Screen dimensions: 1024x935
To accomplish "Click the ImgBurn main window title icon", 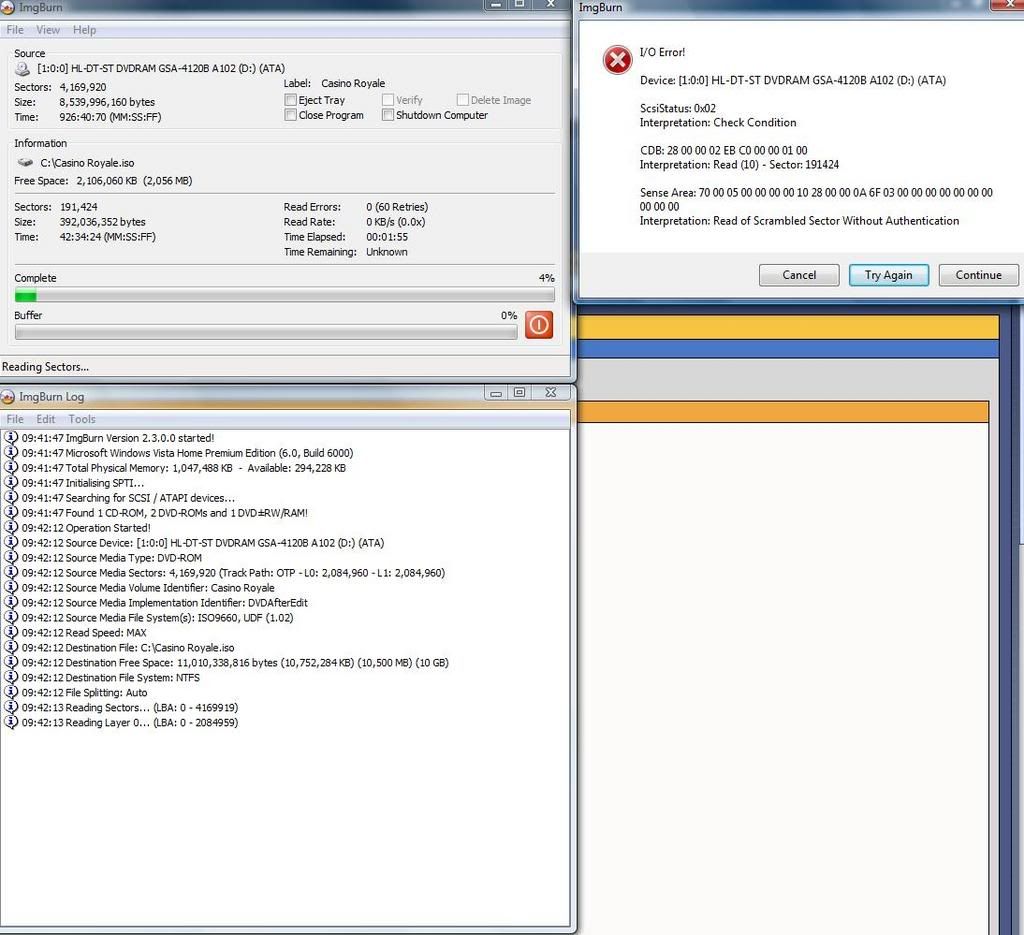I will [8, 7].
